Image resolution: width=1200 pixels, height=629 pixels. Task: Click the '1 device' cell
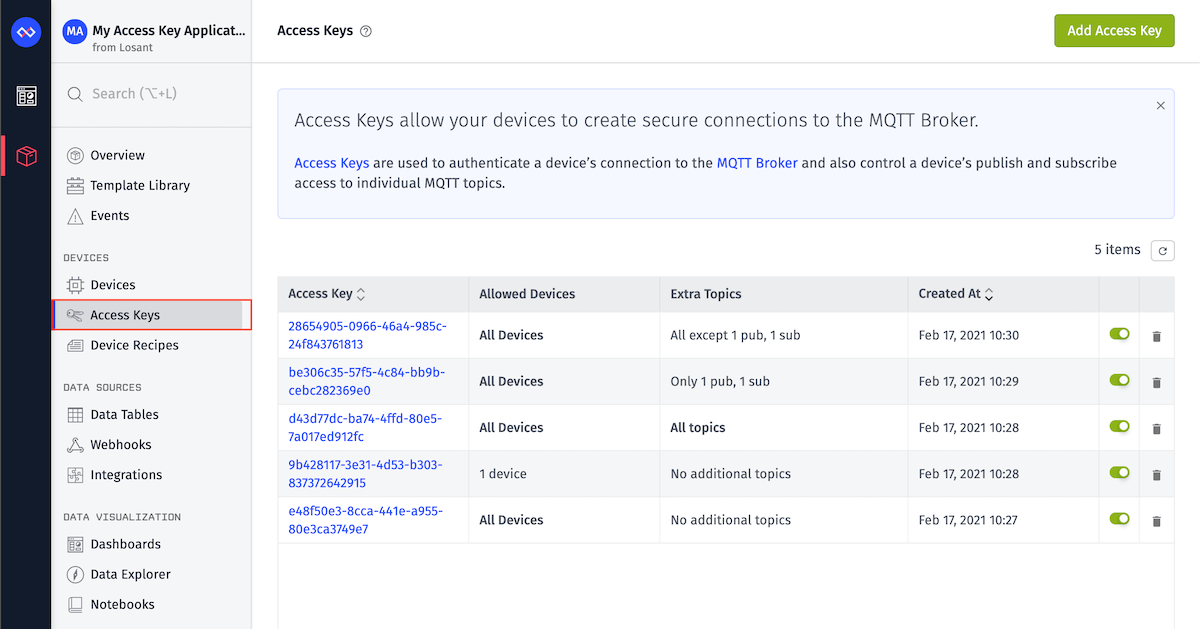503,474
